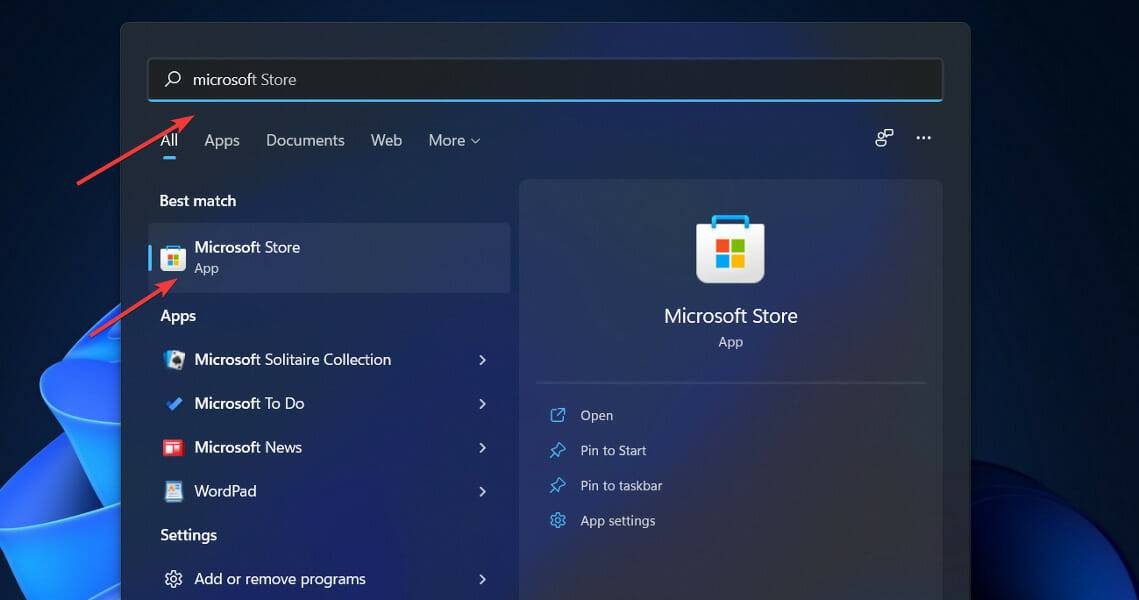Expand Microsoft Solitaire Collection result options
The width and height of the screenshot is (1139, 600).
(x=482, y=359)
